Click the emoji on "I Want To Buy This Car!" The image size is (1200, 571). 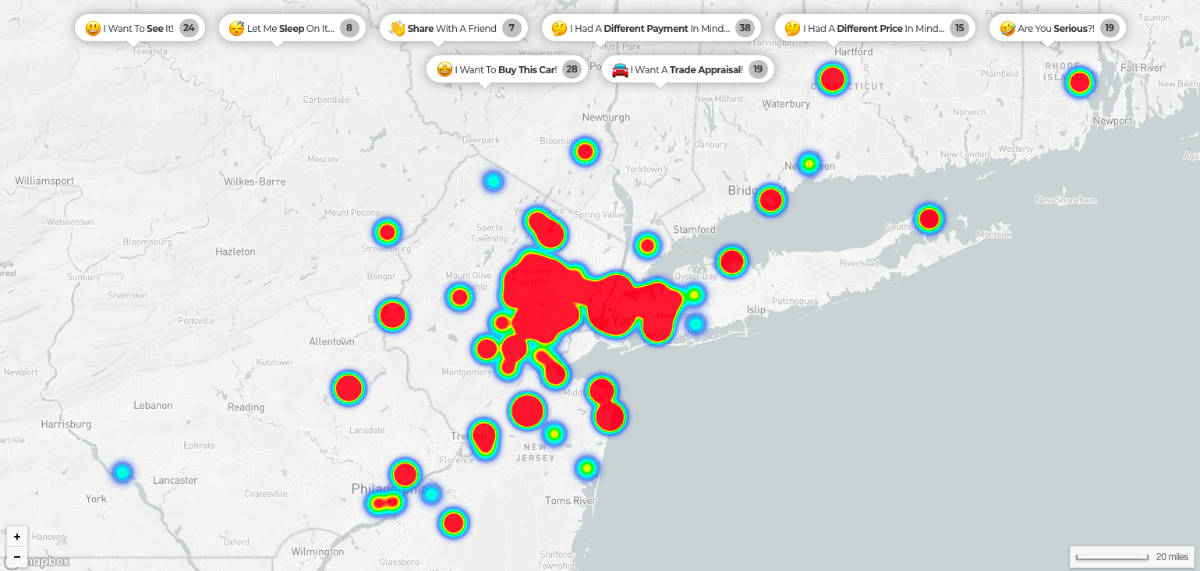(x=443, y=69)
